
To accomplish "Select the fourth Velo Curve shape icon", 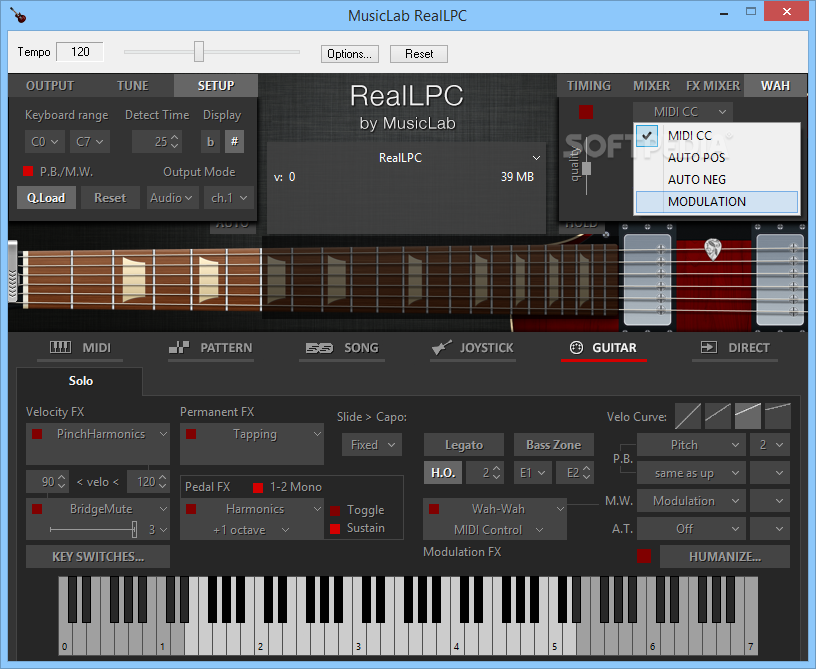I will click(778, 416).
